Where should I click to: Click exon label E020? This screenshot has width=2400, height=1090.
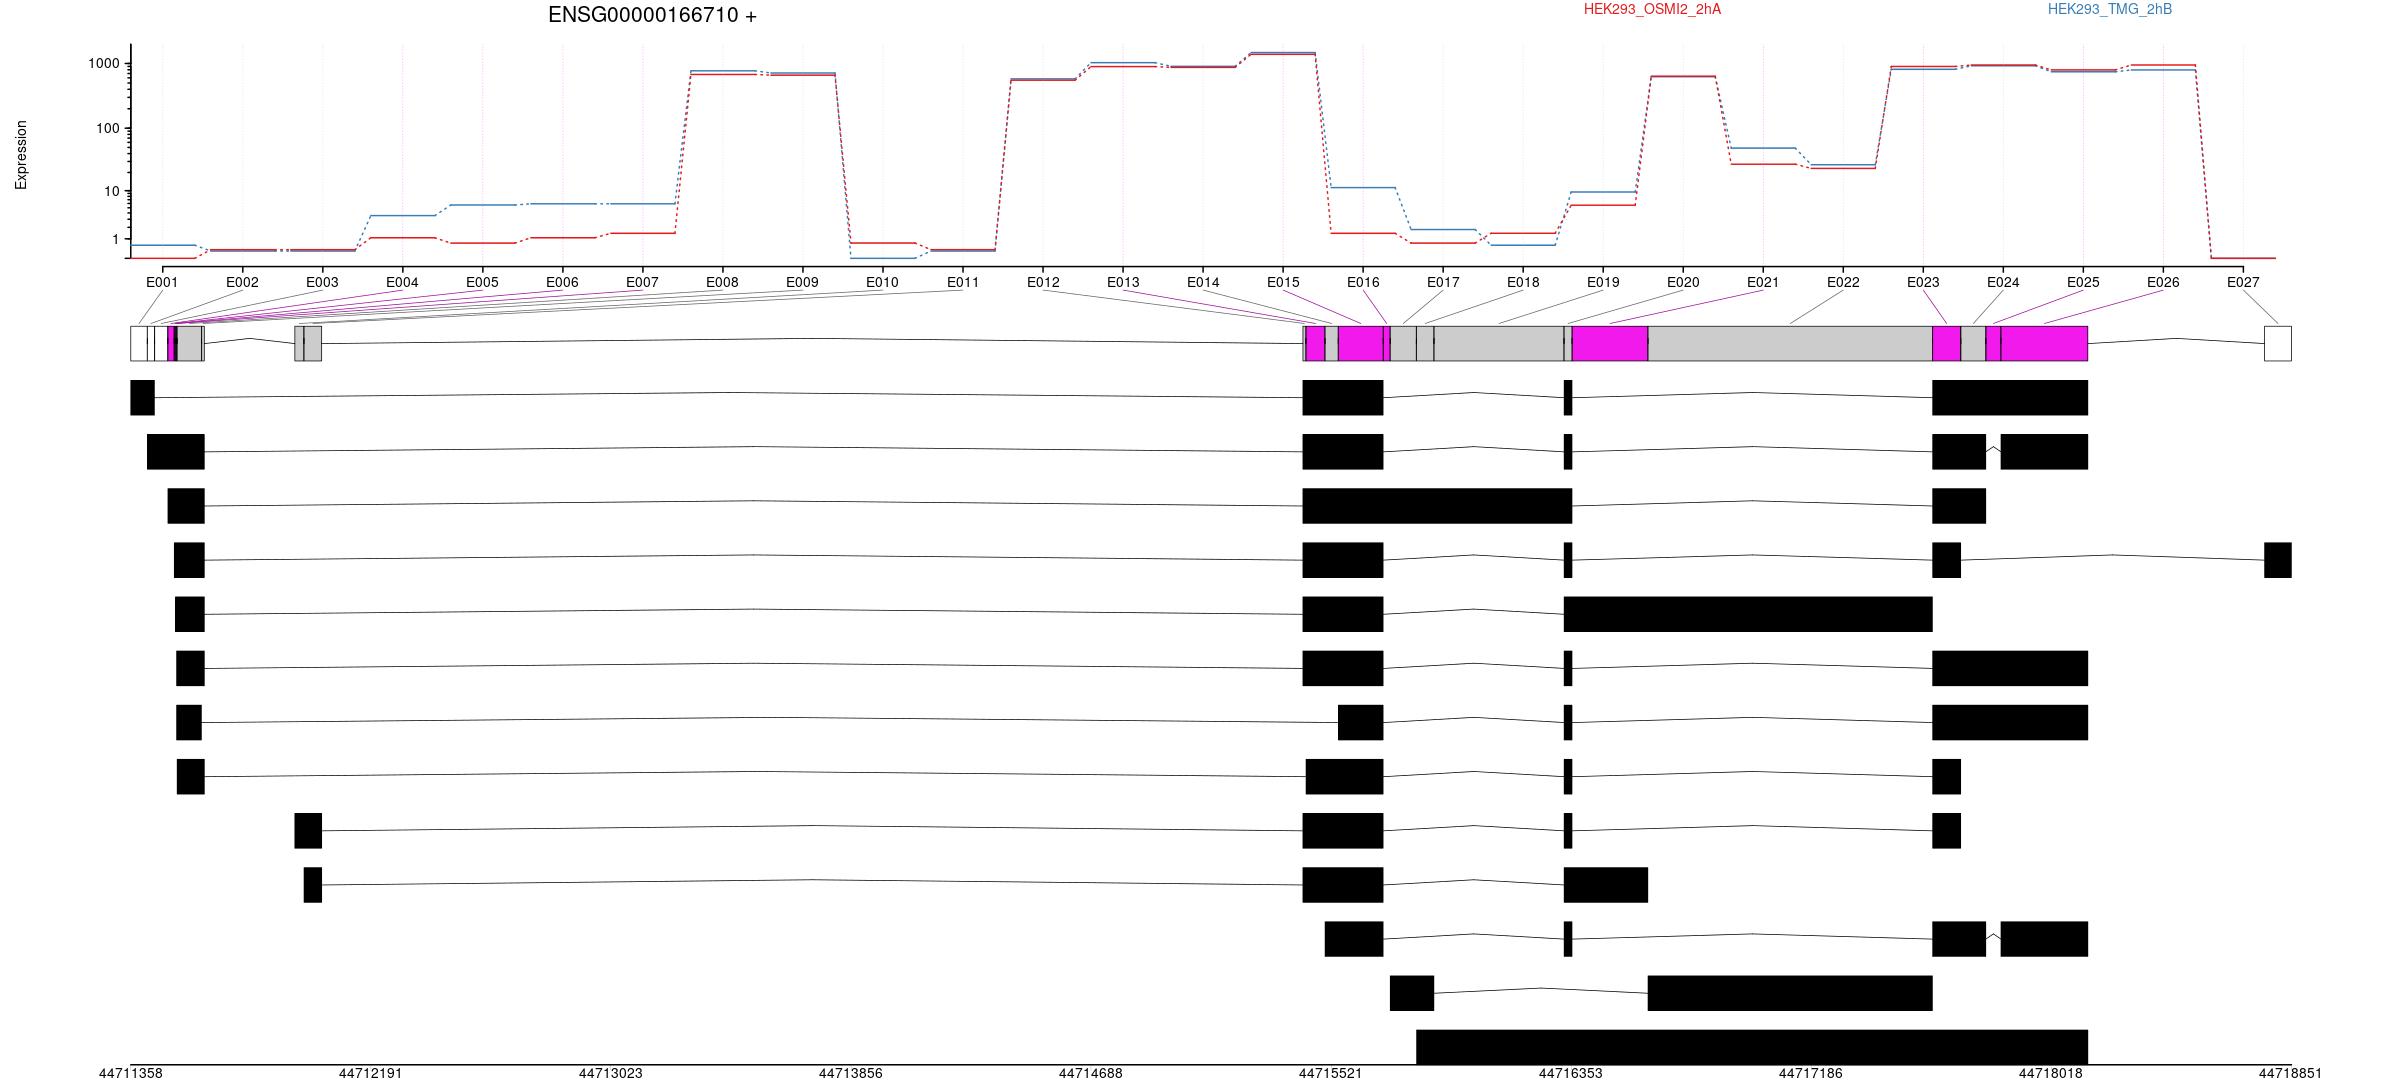[1683, 282]
